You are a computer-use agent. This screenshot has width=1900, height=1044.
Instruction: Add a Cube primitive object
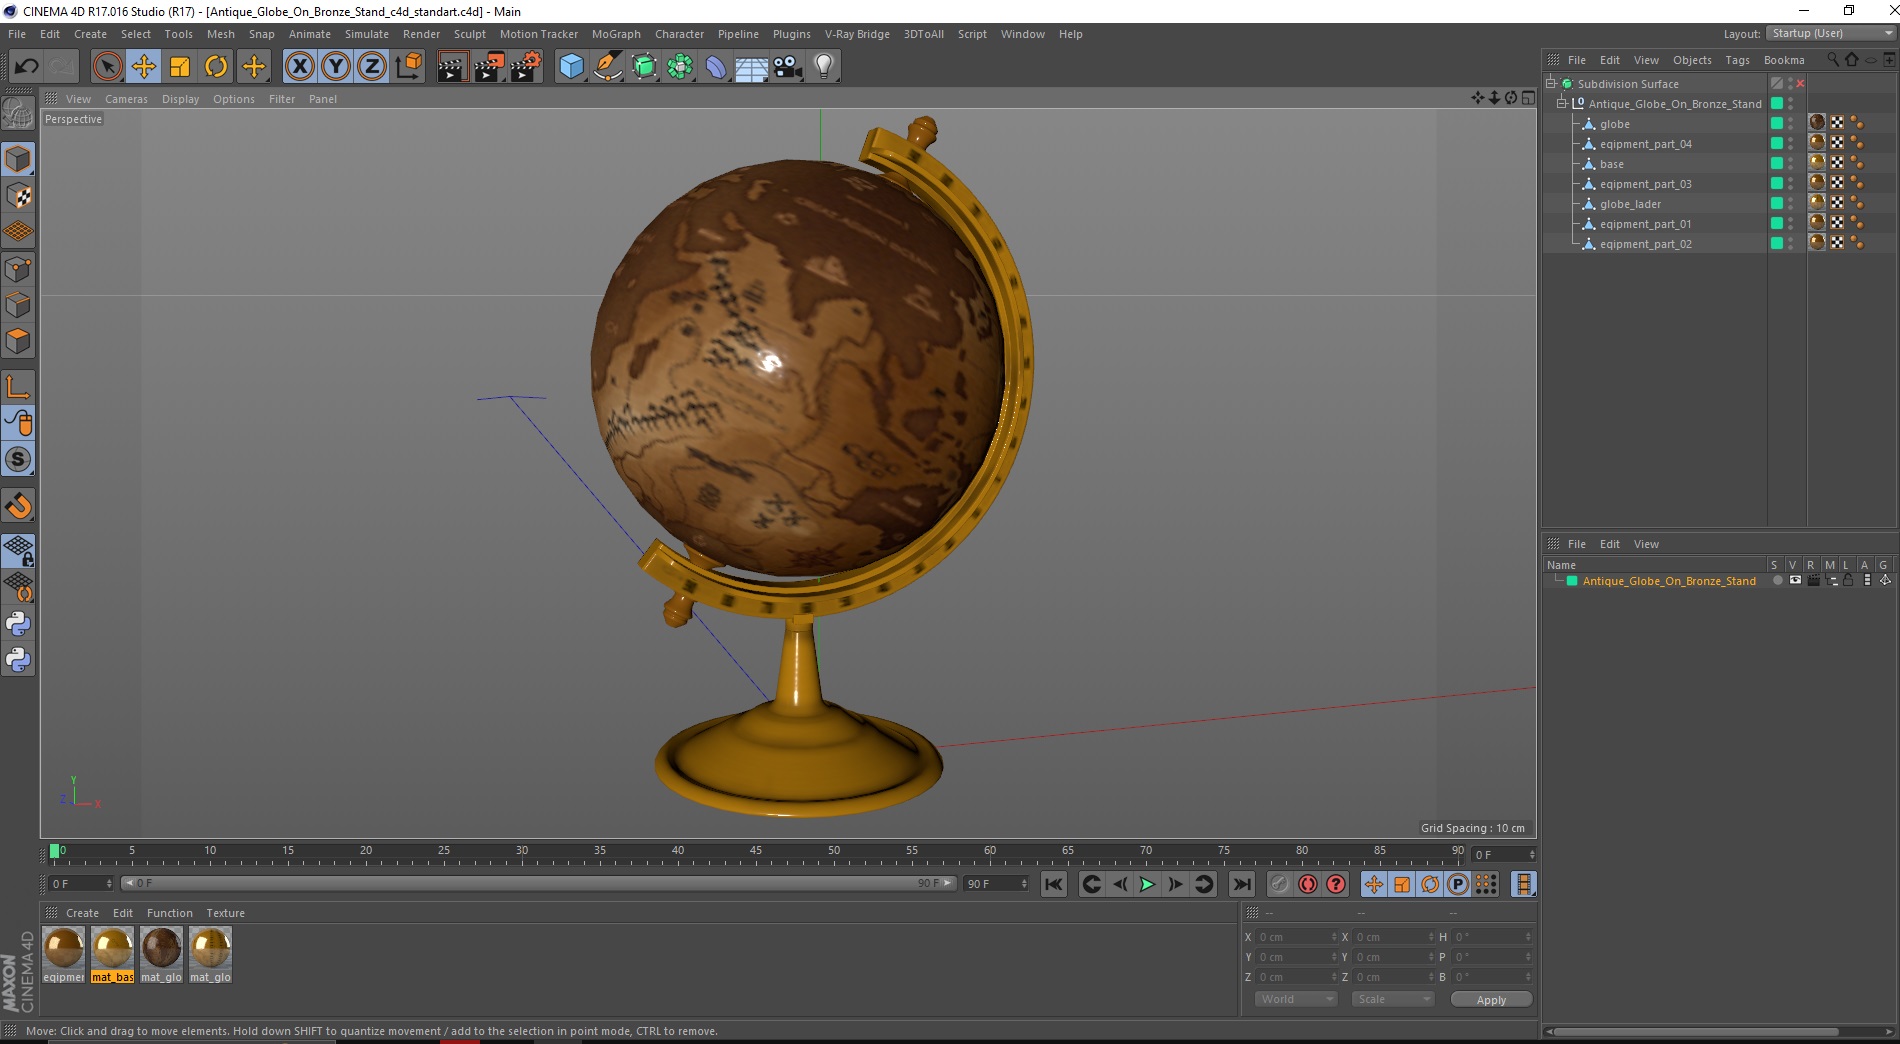click(571, 67)
